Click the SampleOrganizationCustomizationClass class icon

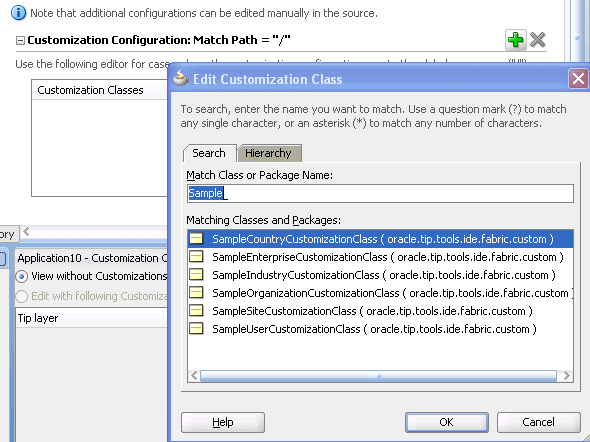click(x=196, y=293)
